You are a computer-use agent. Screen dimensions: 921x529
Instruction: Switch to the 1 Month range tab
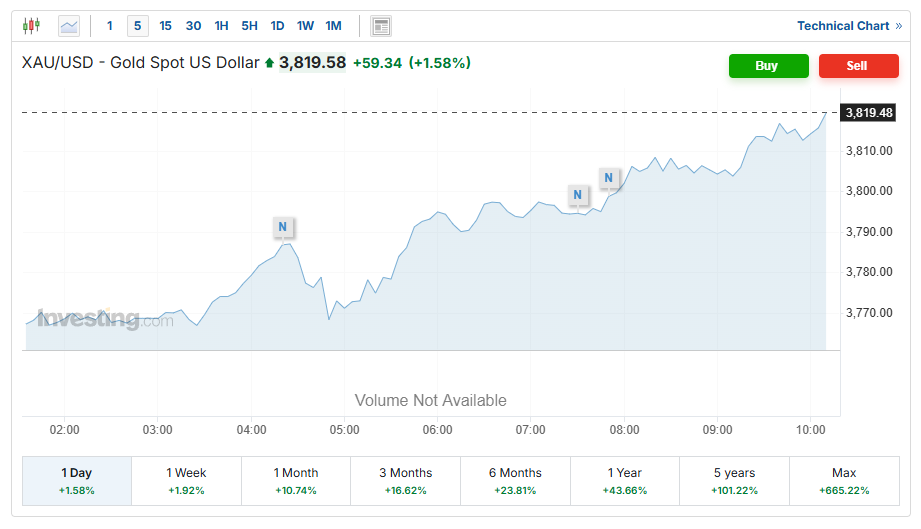coord(296,481)
